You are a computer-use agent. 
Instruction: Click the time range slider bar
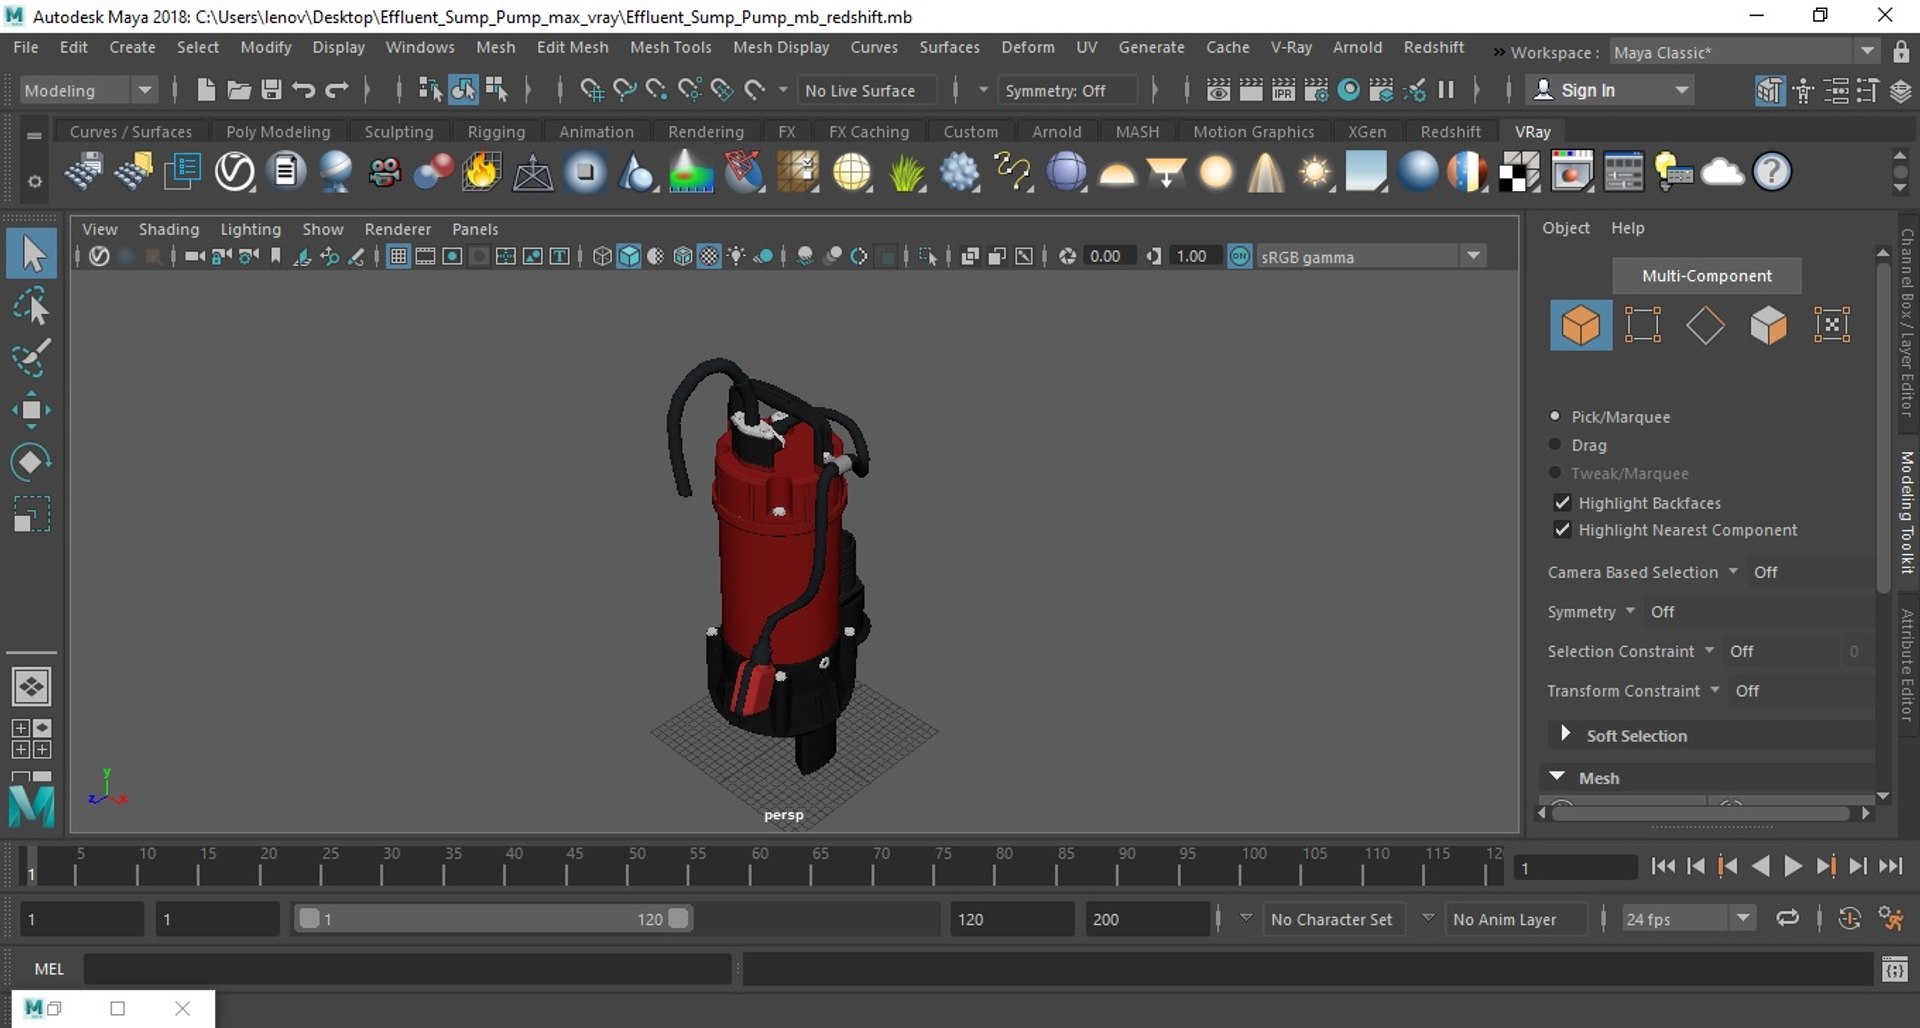point(493,919)
